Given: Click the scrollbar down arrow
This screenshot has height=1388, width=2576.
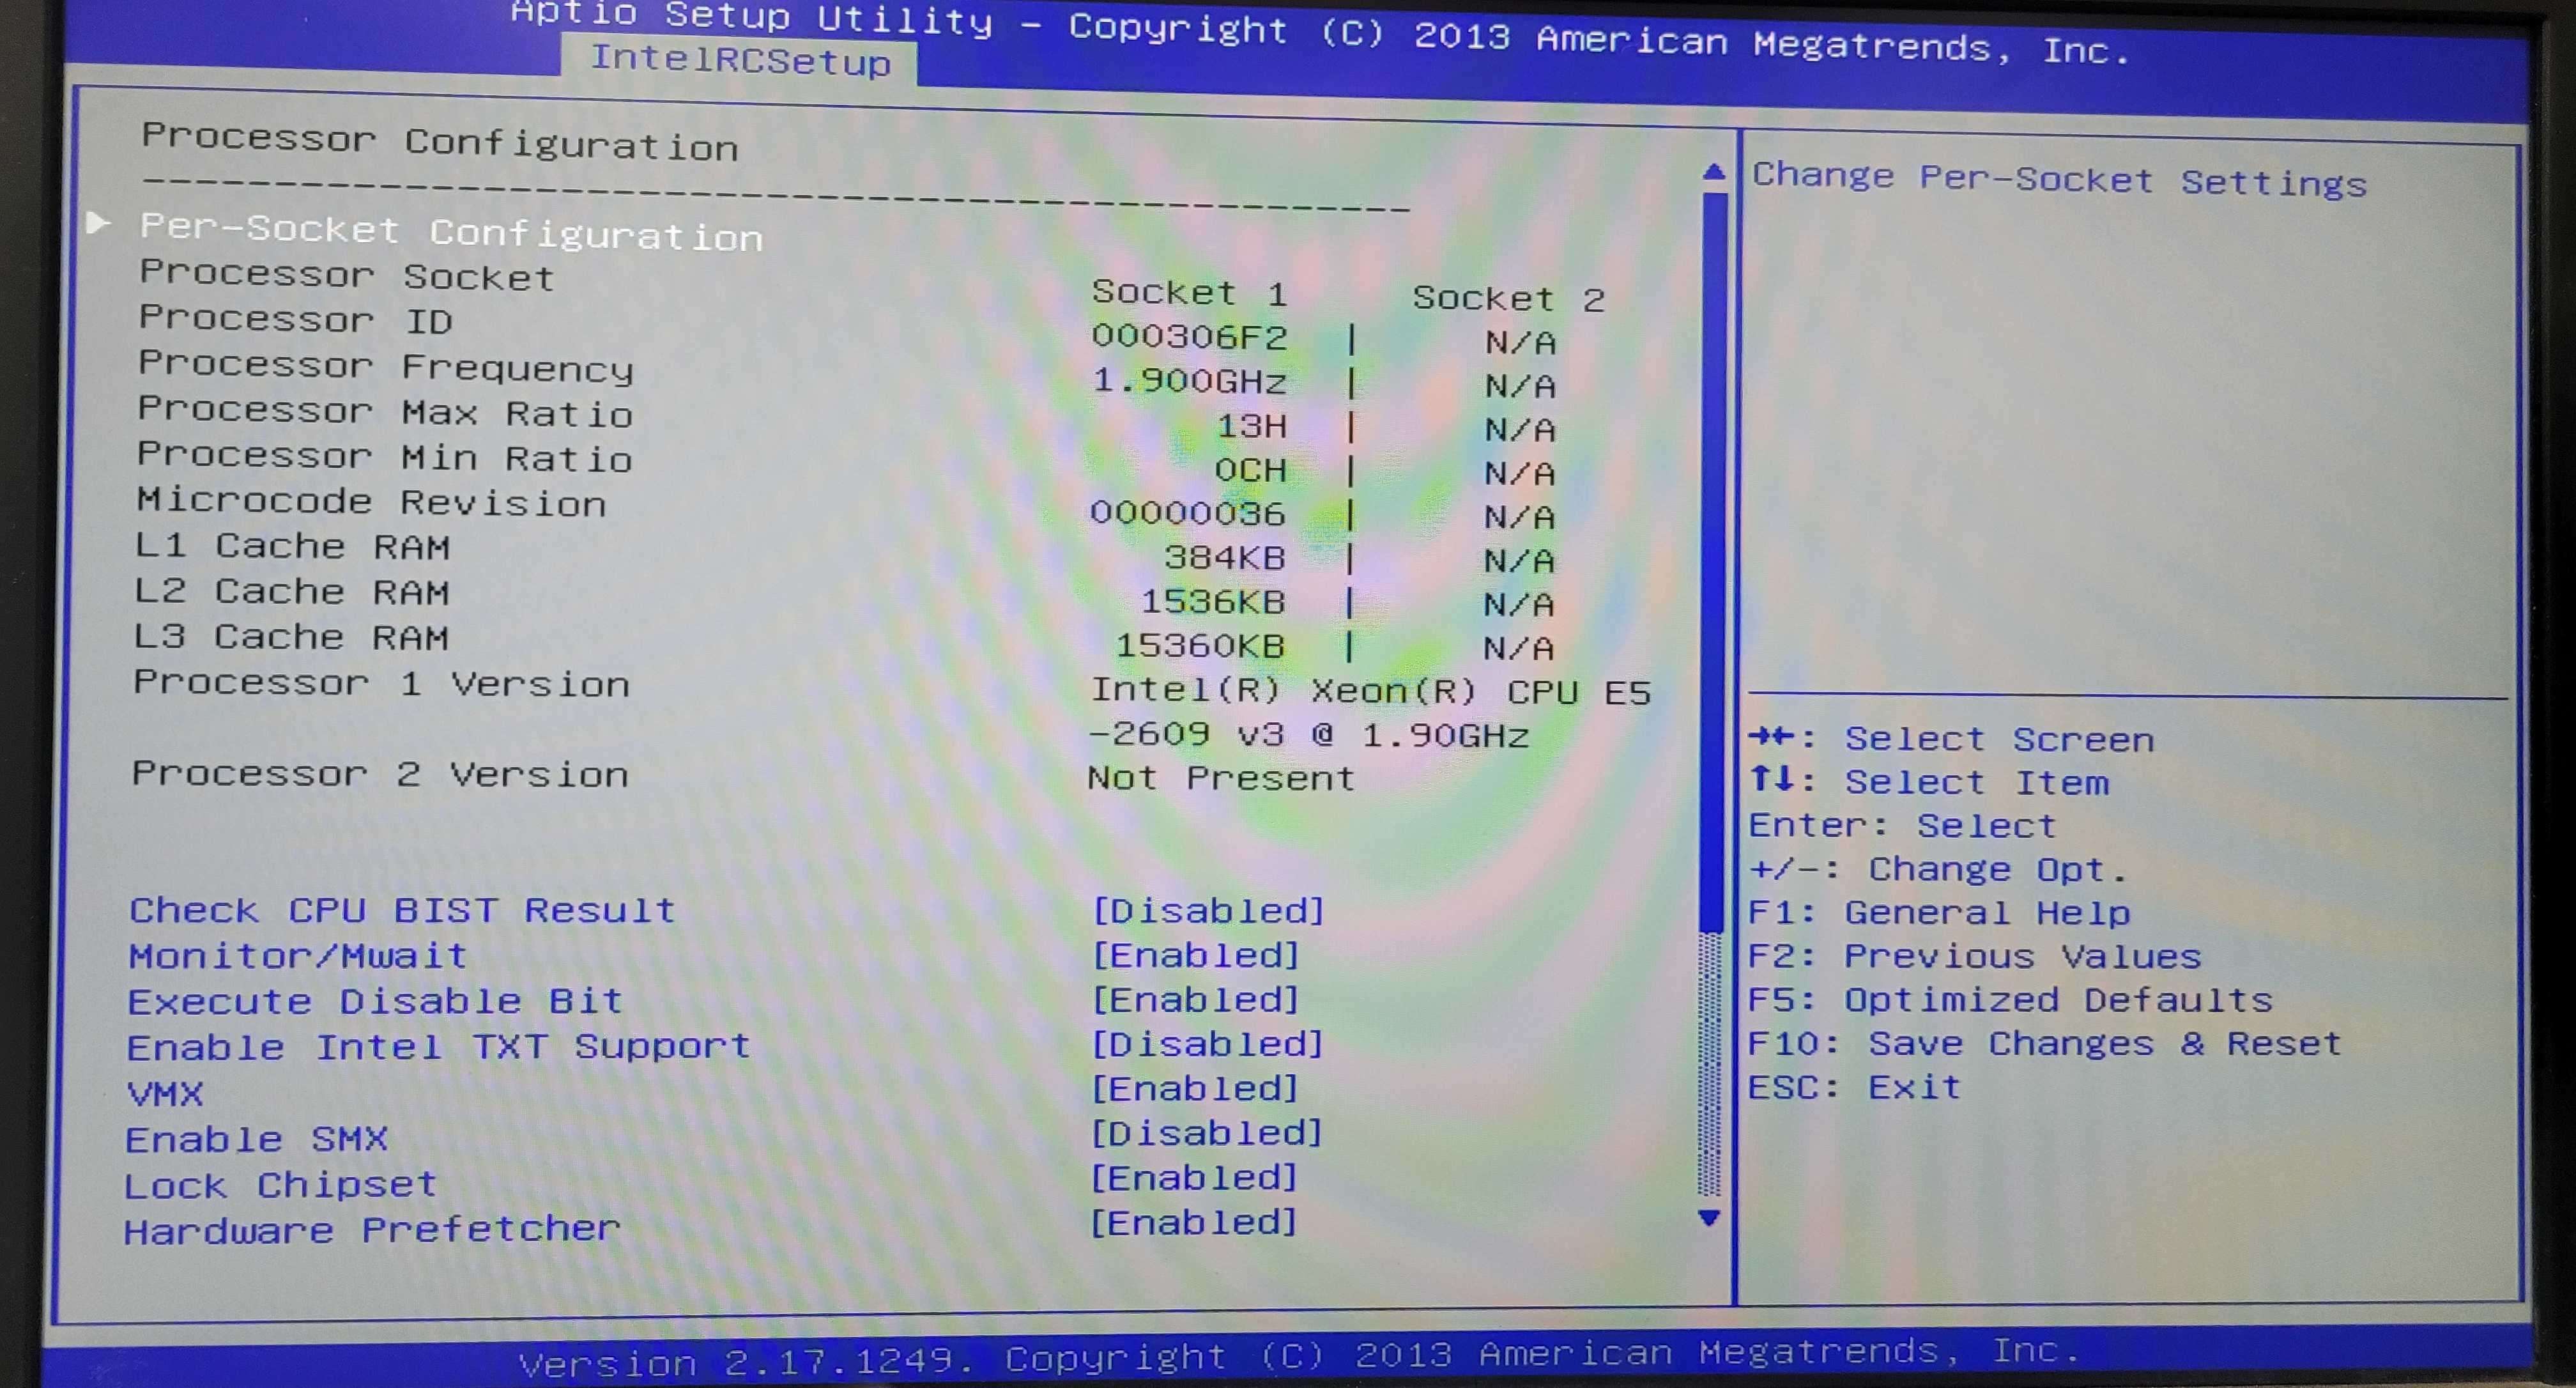Looking at the screenshot, I should pos(1709,1217).
